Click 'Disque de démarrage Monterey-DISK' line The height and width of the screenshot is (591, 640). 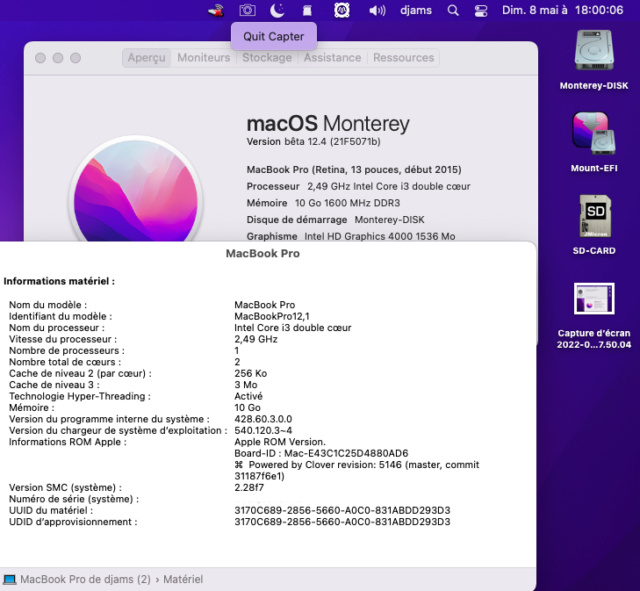[x=336, y=220]
